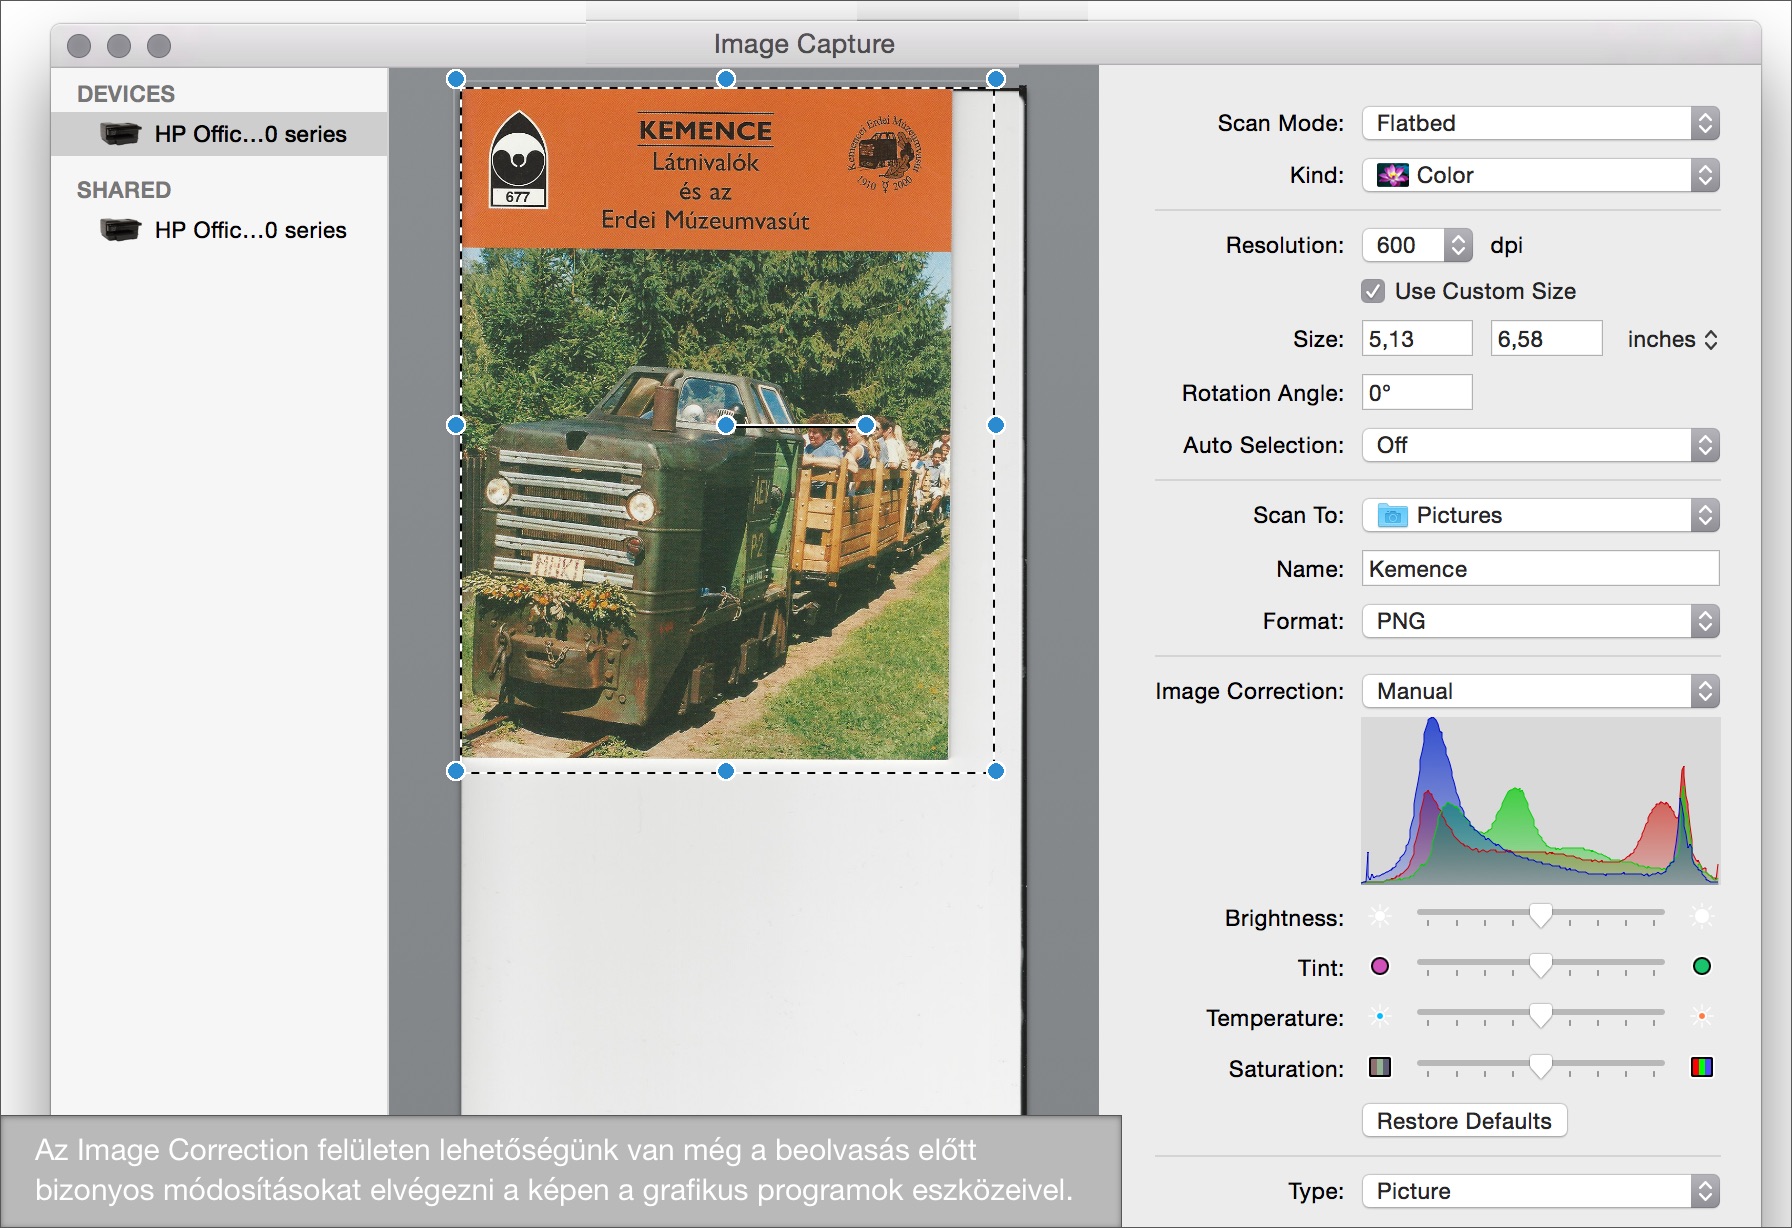
Task: Click the magenta tint icon
Action: pyautogui.click(x=1380, y=966)
